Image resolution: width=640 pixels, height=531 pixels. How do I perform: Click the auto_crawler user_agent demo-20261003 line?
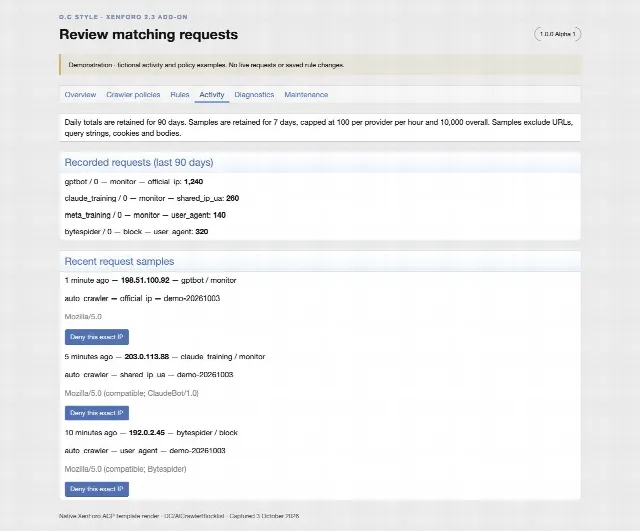tap(145, 451)
